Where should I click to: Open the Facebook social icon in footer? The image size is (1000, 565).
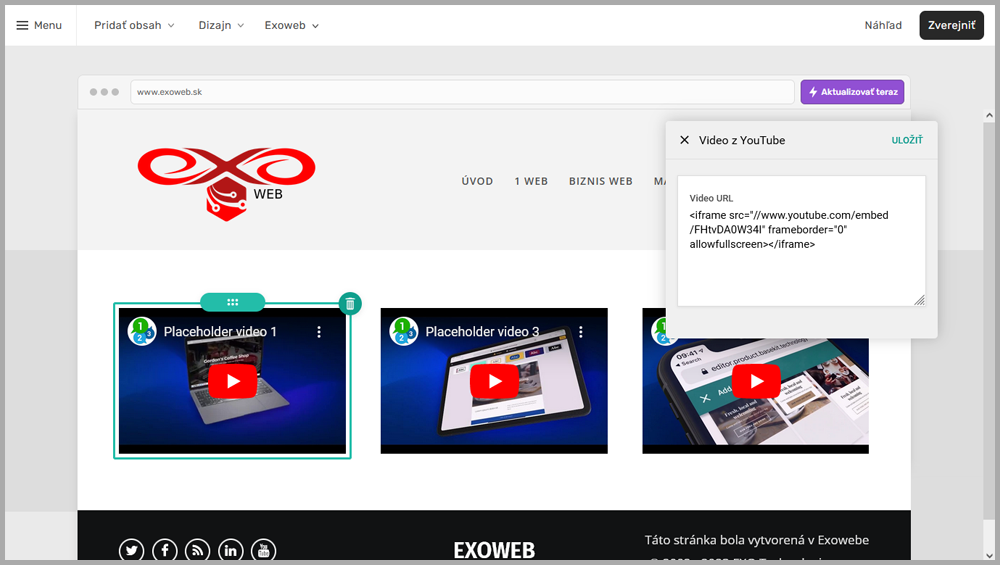tap(164, 550)
